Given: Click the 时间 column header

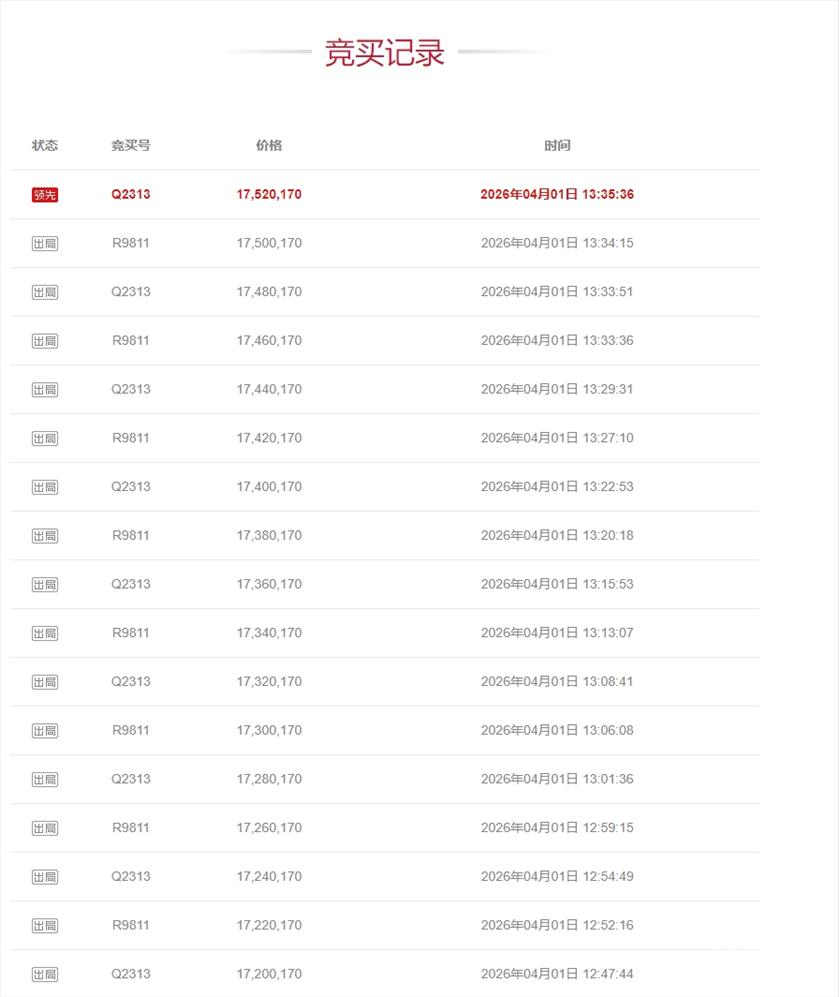Looking at the screenshot, I should coord(557,146).
